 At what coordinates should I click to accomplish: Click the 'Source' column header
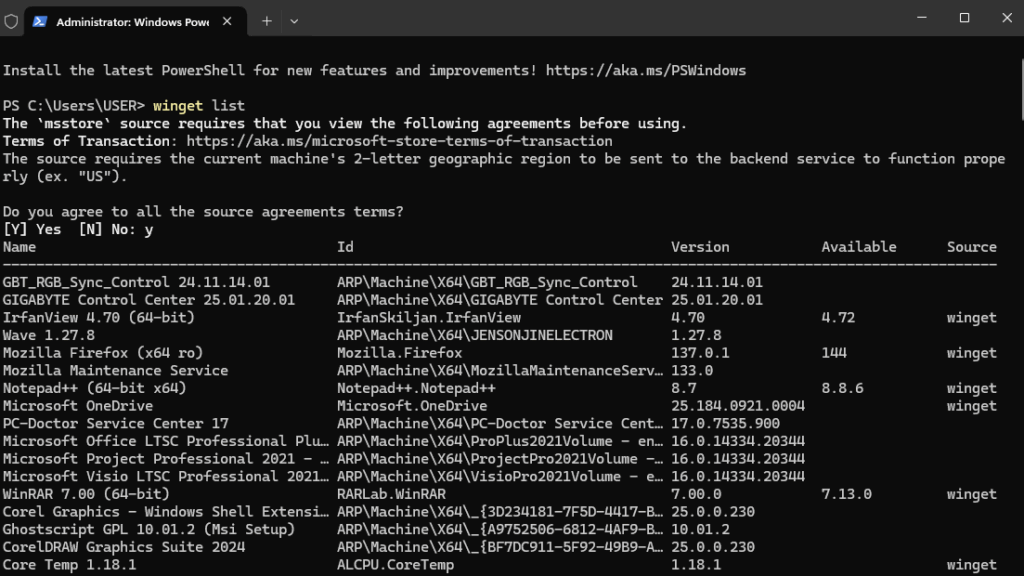[x=972, y=247]
